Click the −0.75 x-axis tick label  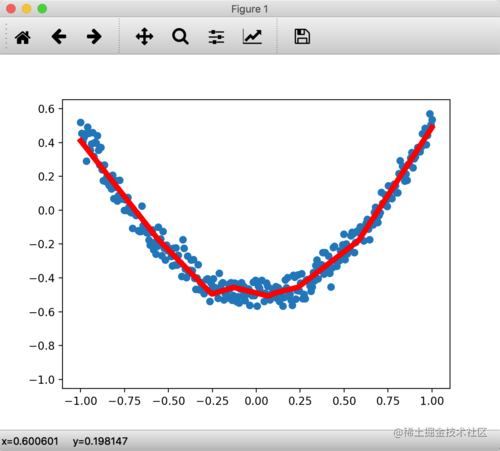(125, 401)
